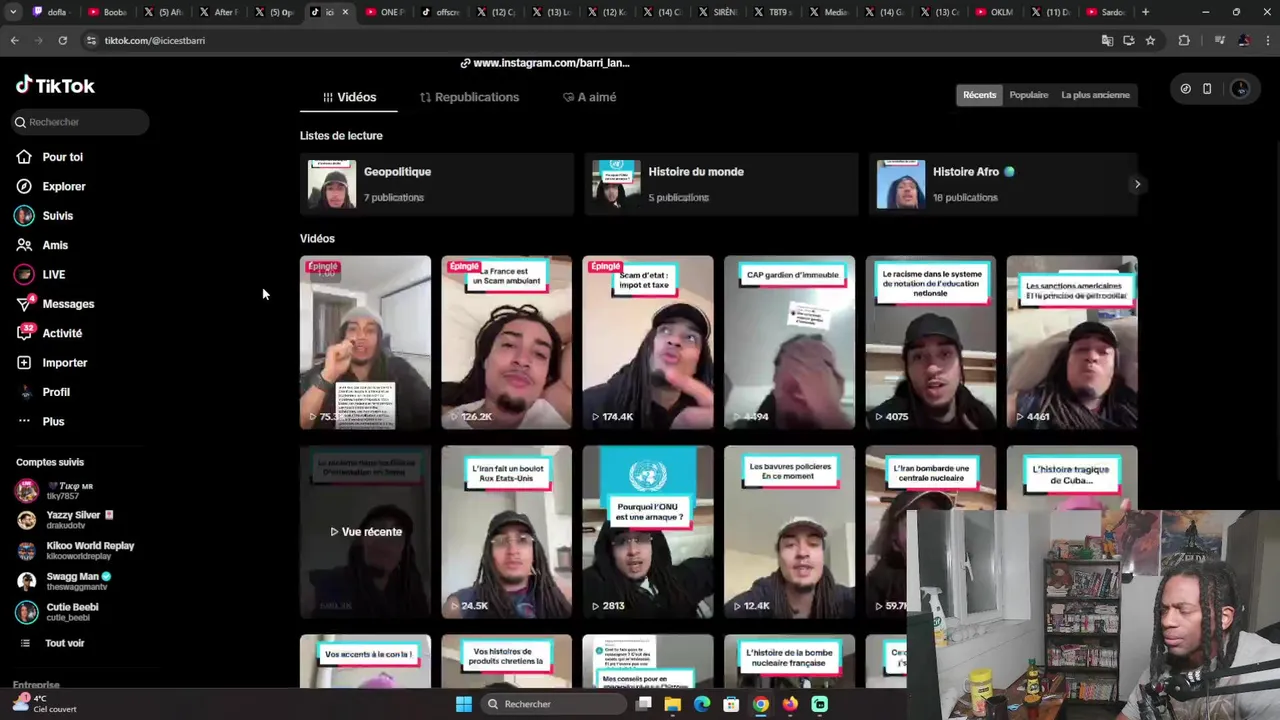The width and height of the screenshot is (1280, 720).
Task: Switch to OKLM YouTube browser tab
Action: [994, 12]
